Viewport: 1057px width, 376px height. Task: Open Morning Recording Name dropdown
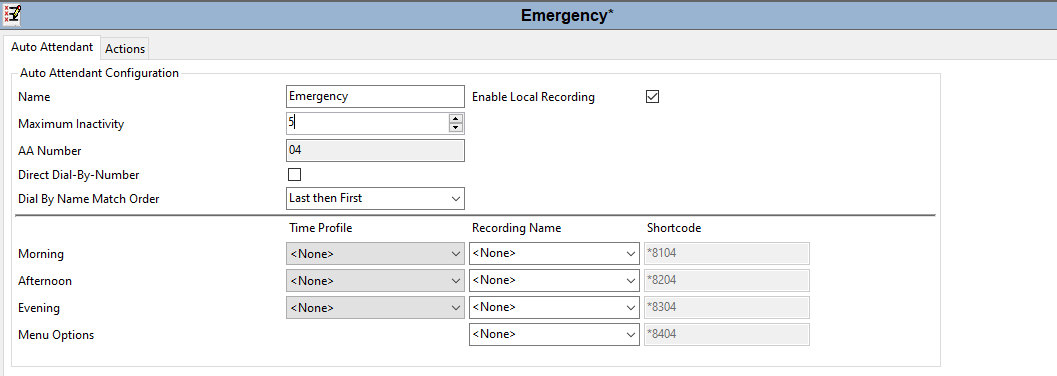(554, 253)
